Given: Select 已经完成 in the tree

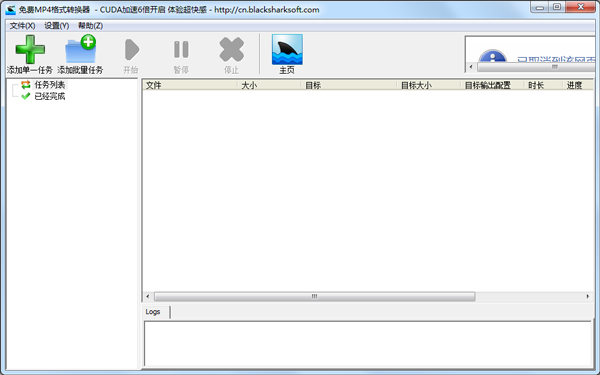Looking at the screenshot, I should [x=50, y=96].
